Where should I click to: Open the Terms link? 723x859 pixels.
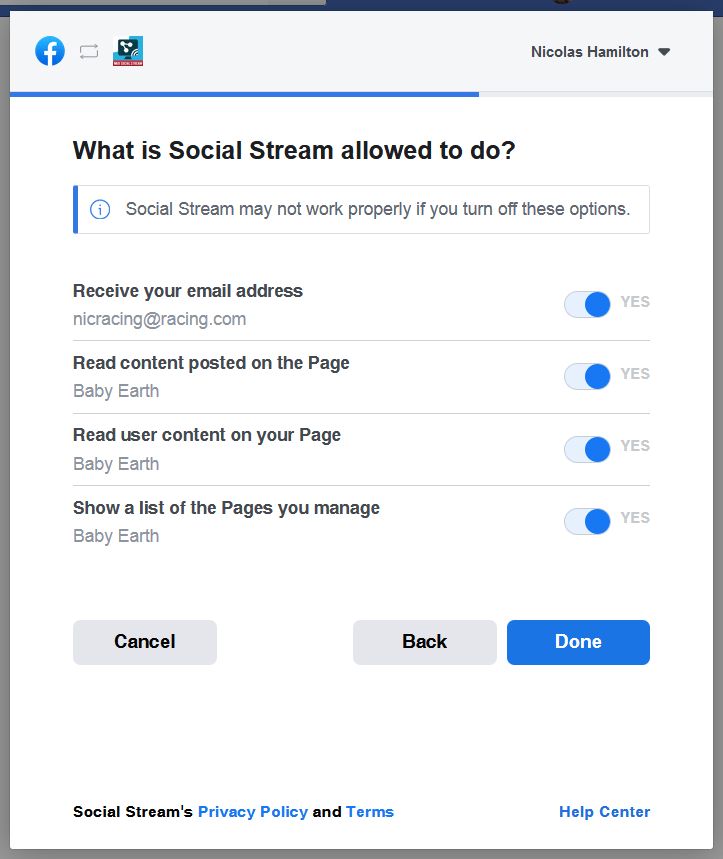tap(370, 811)
